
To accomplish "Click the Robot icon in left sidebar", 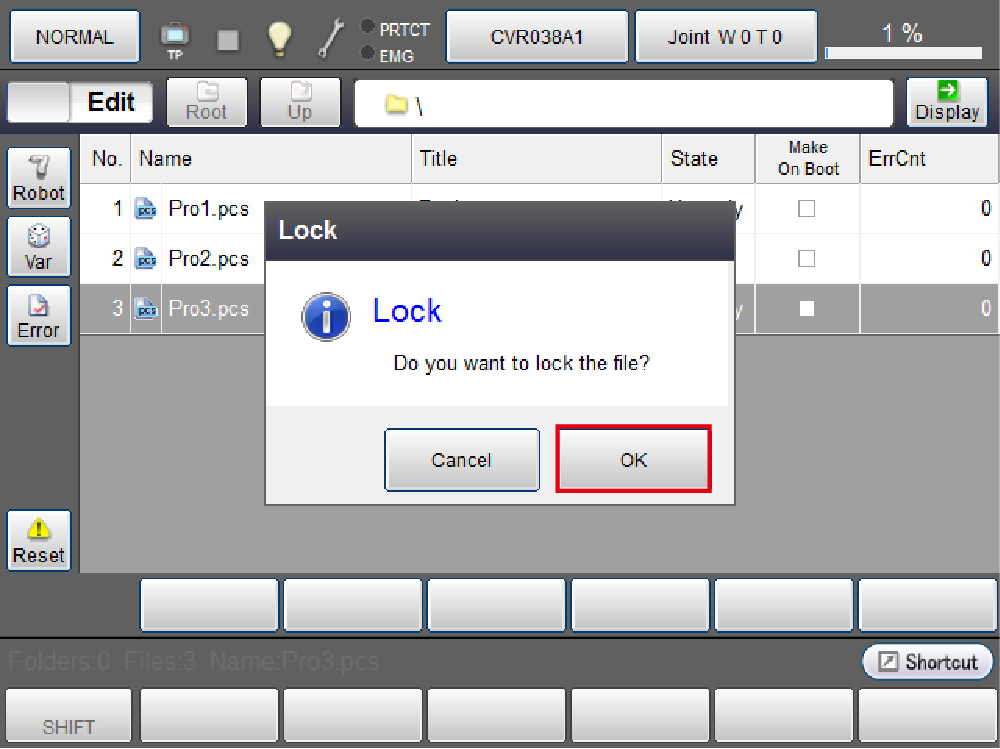I will pyautogui.click(x=38, y=179).
